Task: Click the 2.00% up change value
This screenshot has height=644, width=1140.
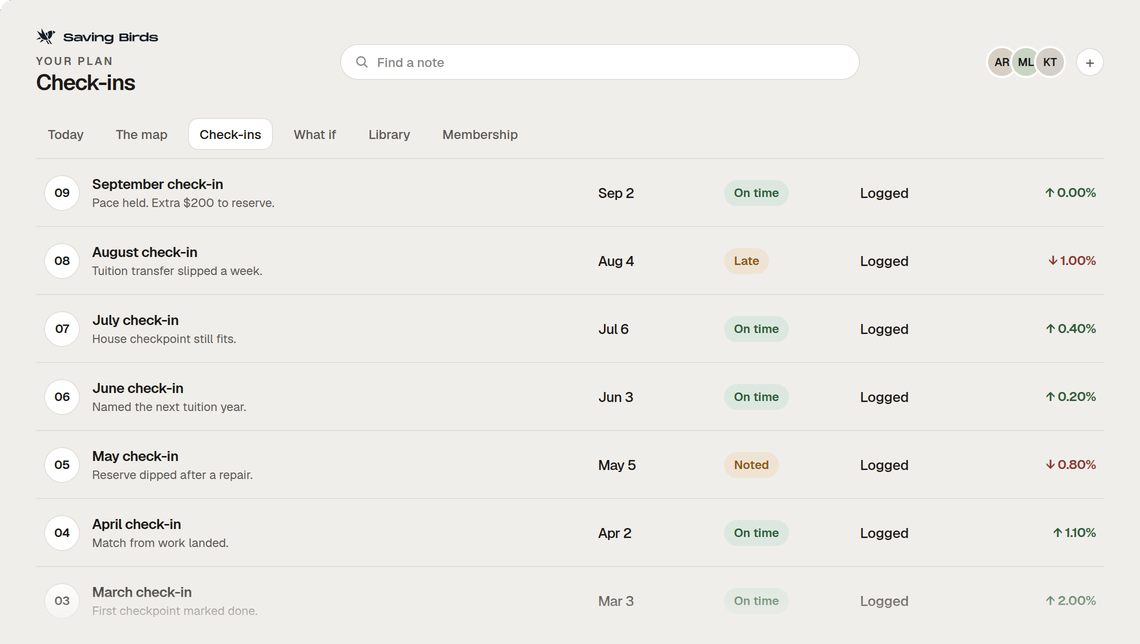Action: pos(1071,600)
